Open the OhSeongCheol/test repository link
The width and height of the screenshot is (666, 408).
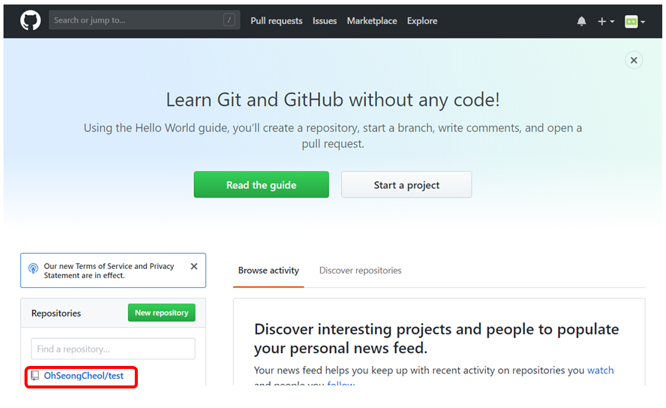pyautogui.click(x=84, y=376)
